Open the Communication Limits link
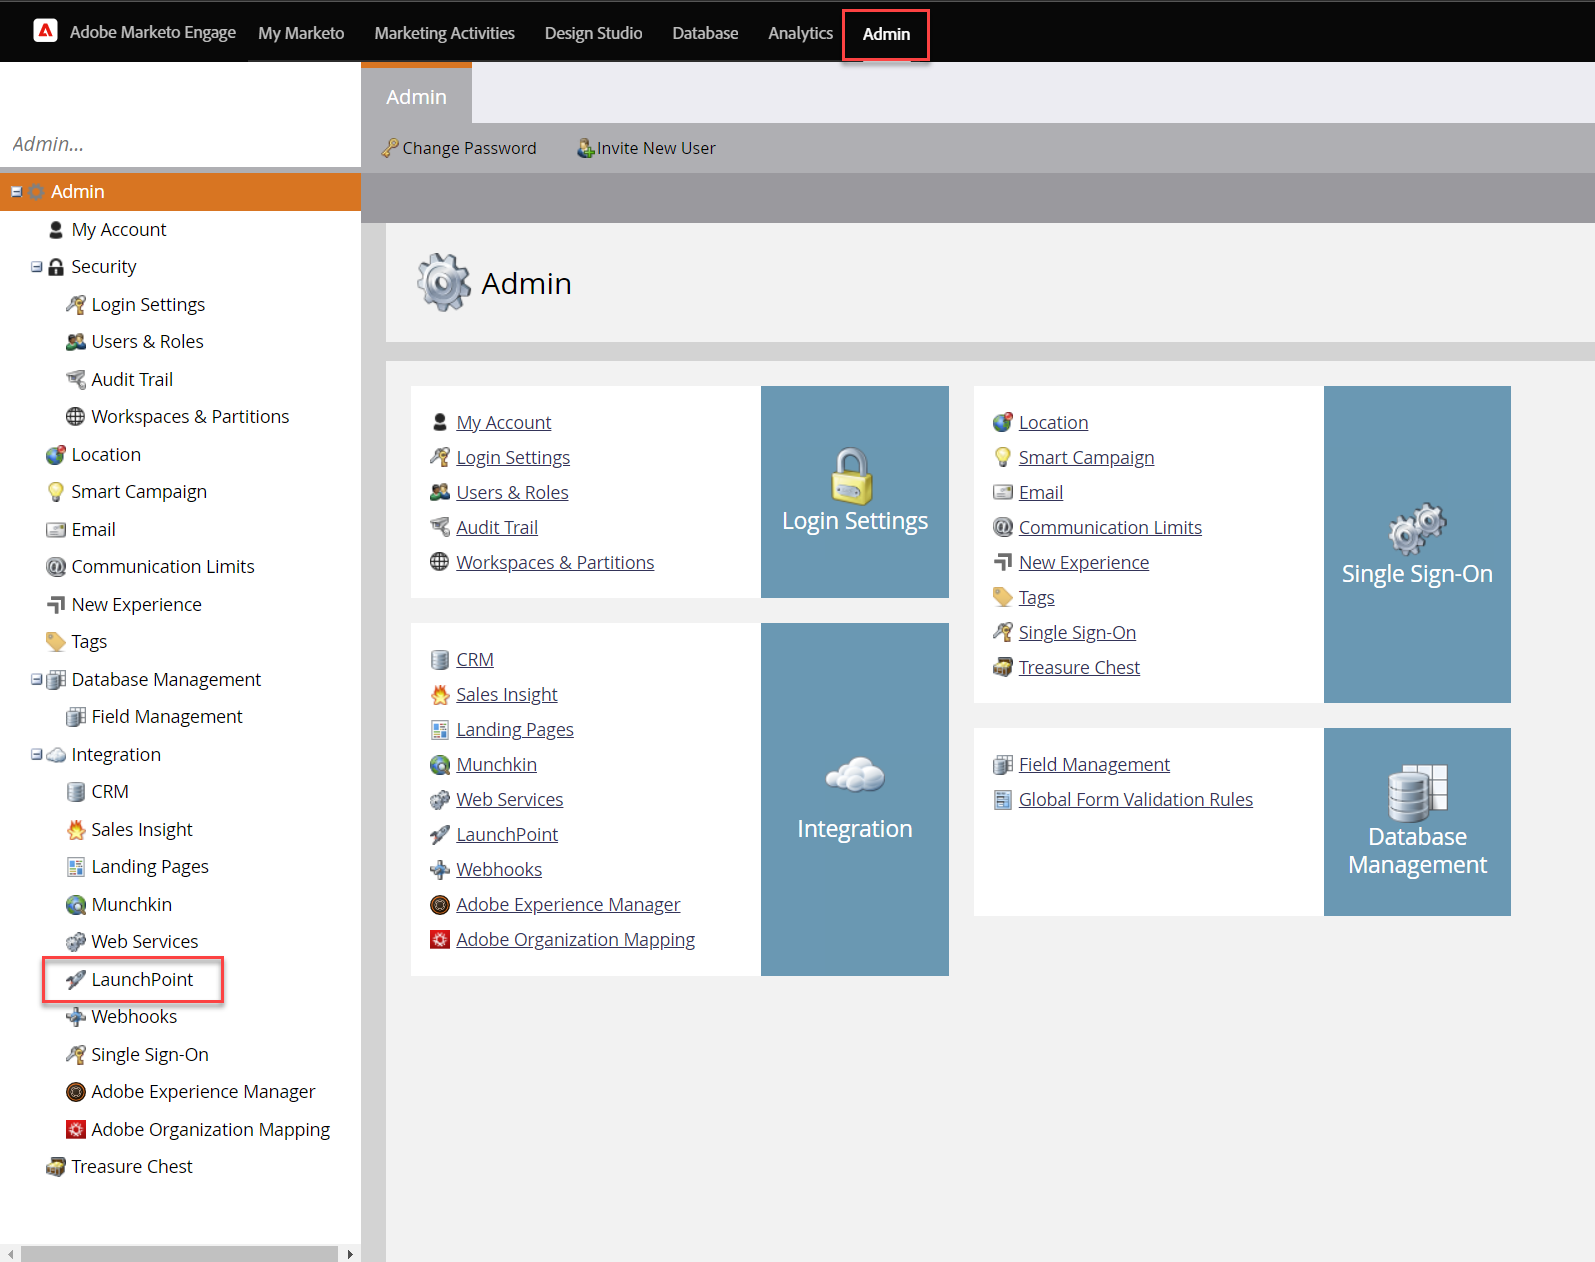The width and height of the screenshot is (1595, 1262). (1110, 528)
